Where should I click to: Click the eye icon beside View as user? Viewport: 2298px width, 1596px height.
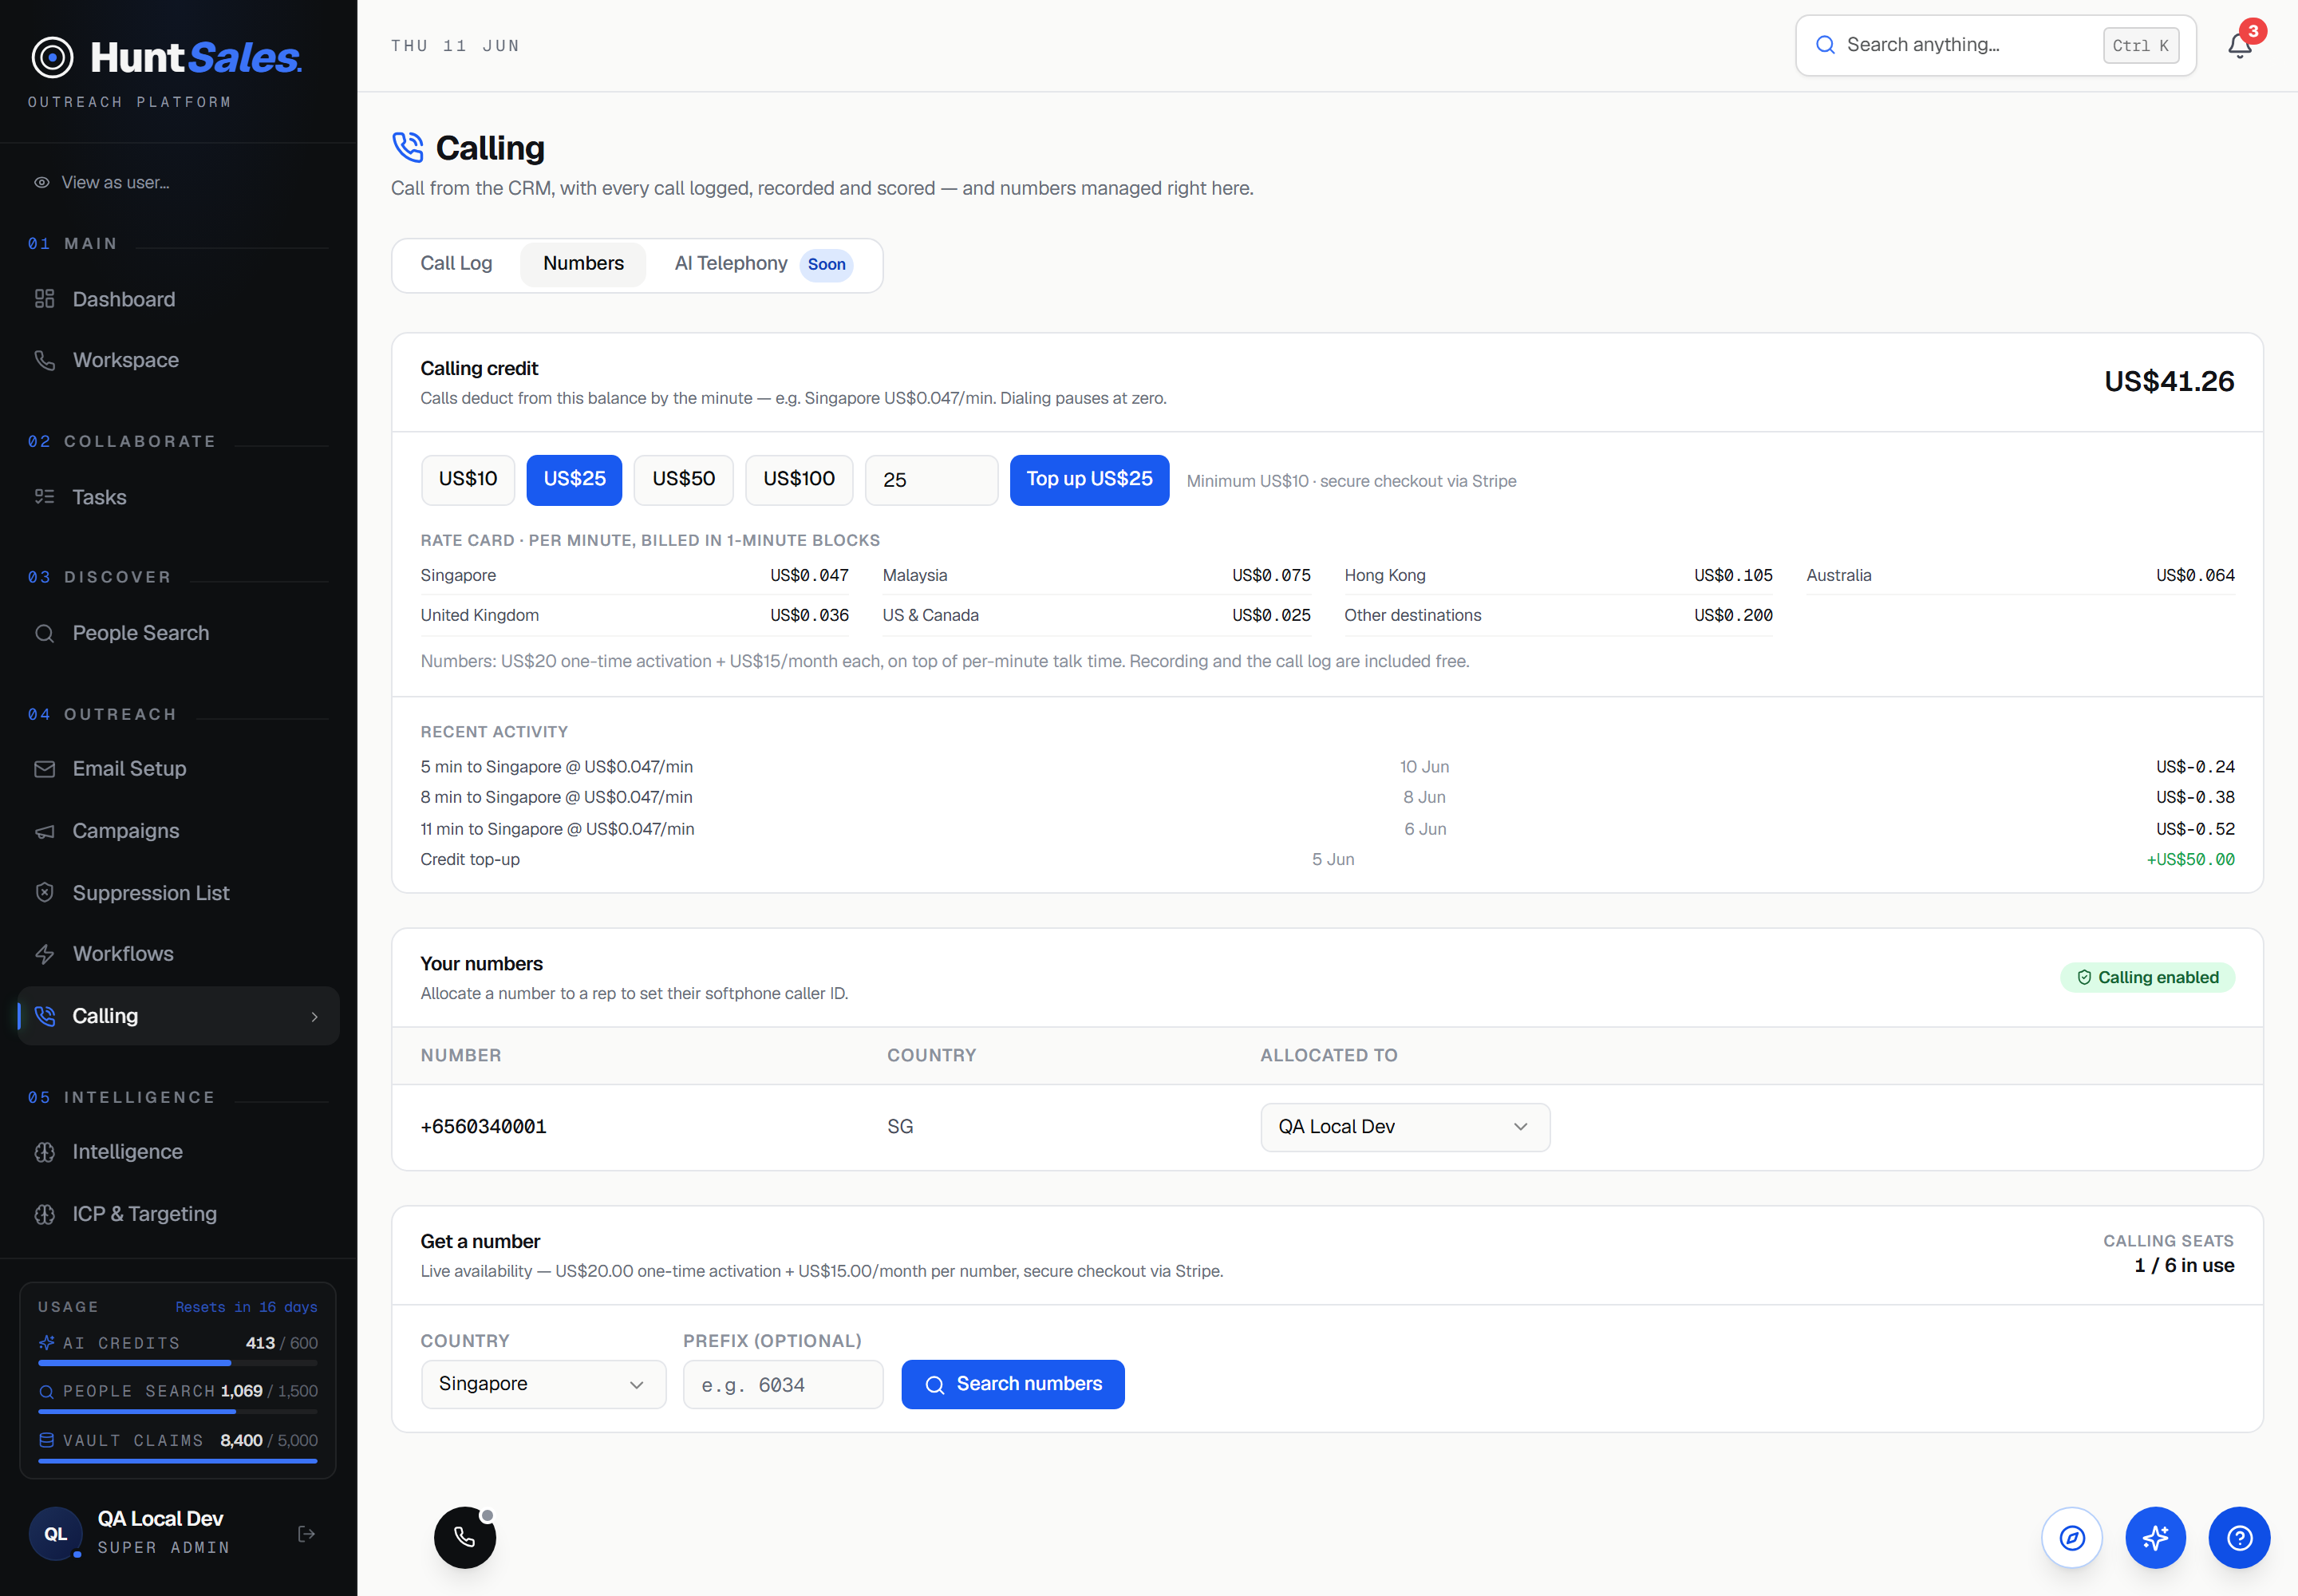tap(42, 183)
